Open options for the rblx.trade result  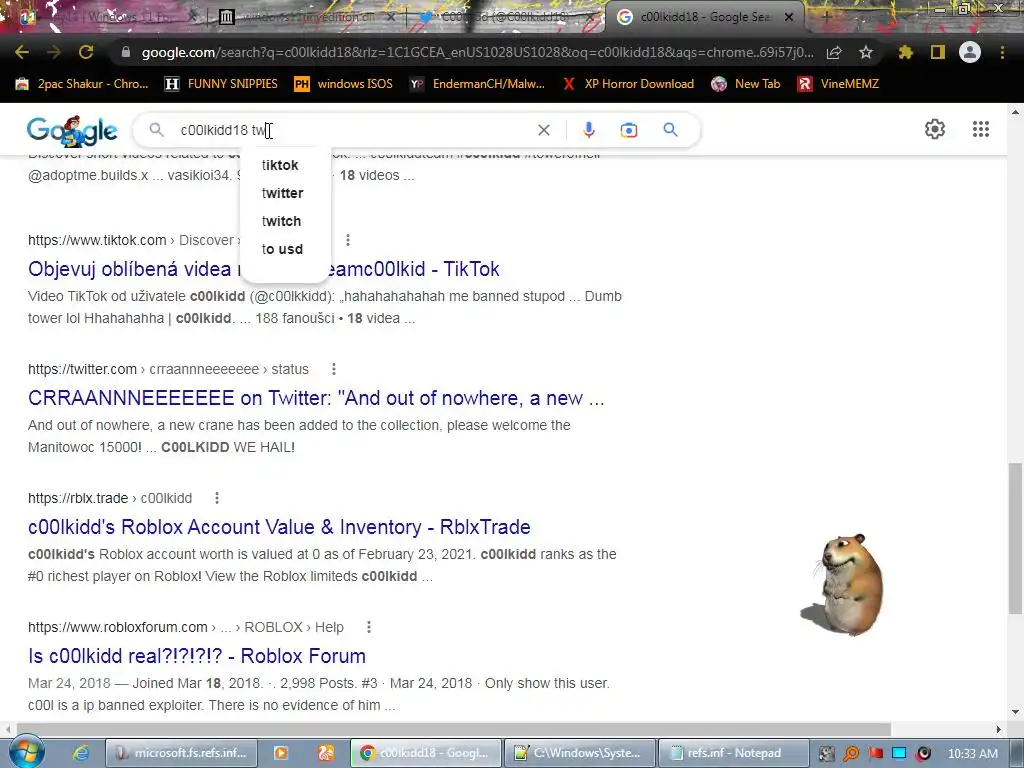[x=217, y=498]
